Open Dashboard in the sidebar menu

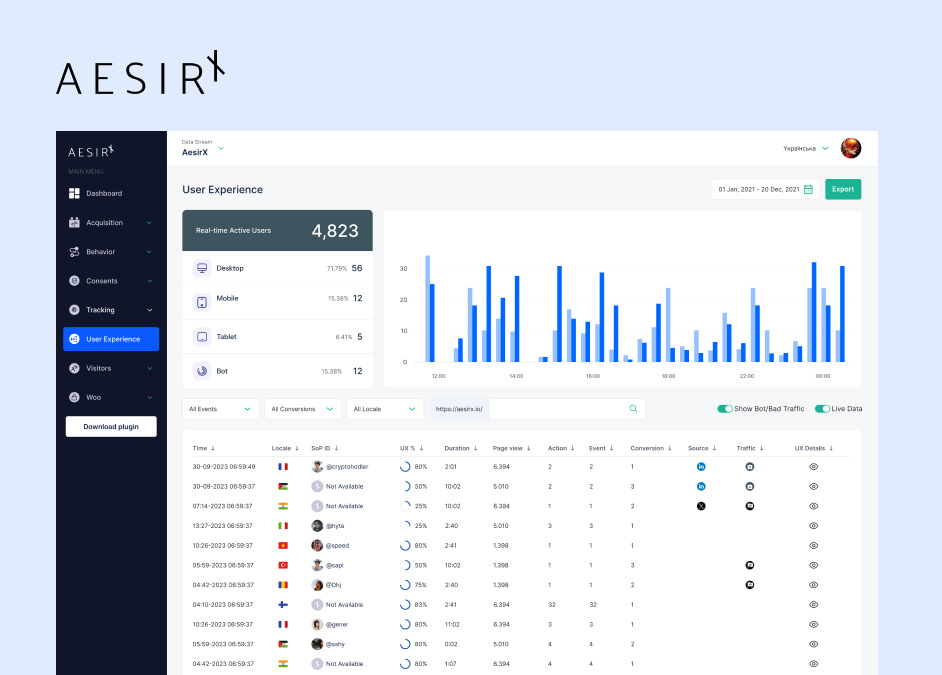tap(104, 193)
